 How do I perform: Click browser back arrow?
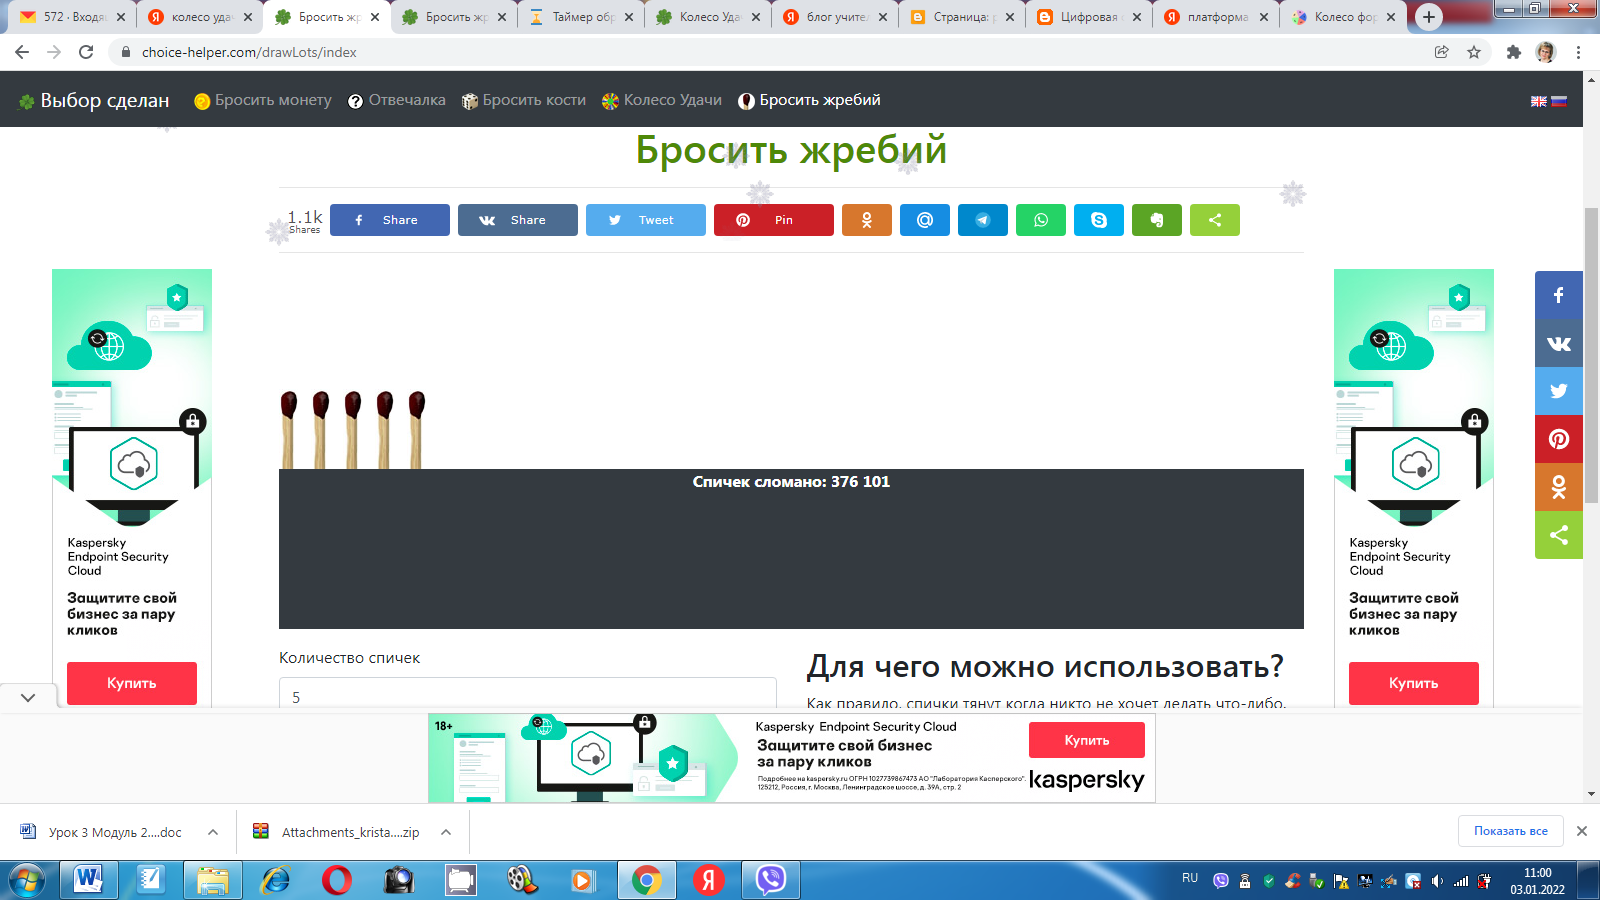(22, 52)
